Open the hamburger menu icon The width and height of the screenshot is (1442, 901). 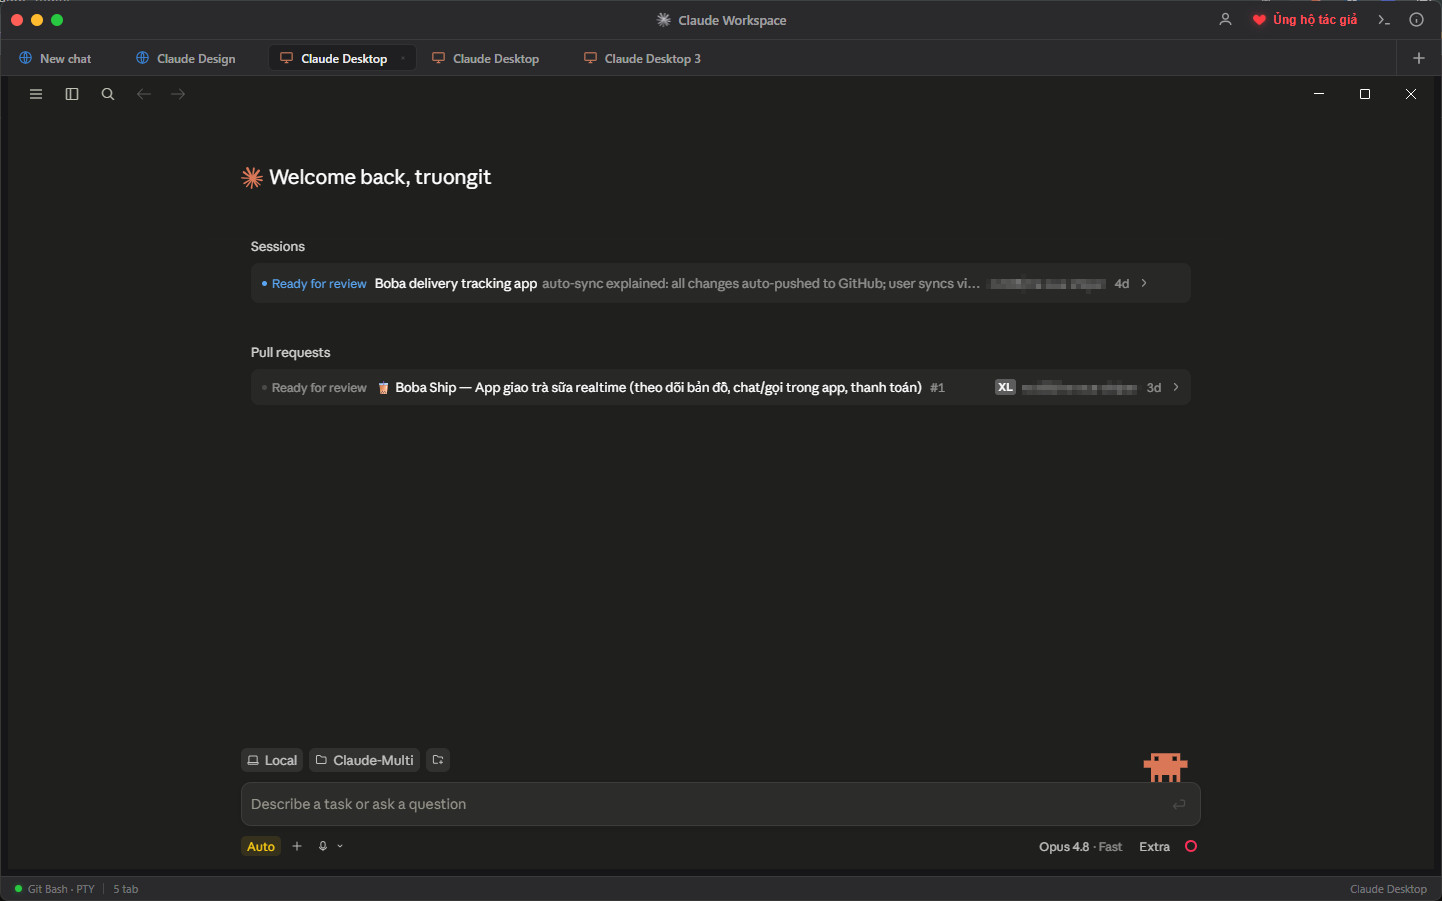coord(36,94)
